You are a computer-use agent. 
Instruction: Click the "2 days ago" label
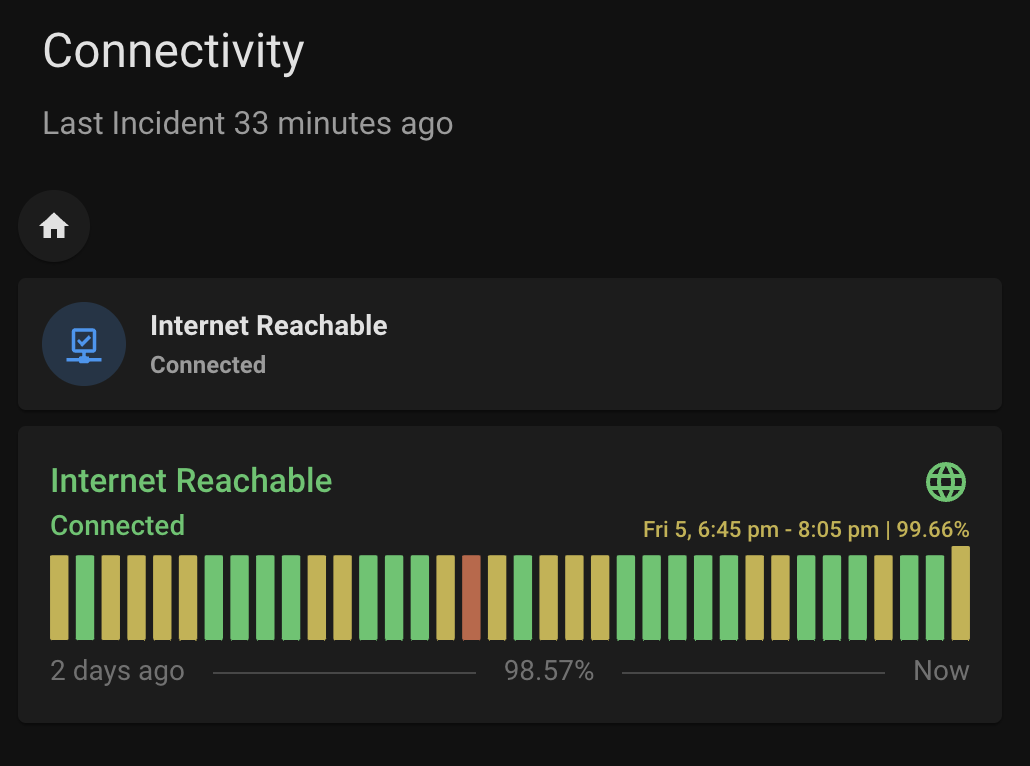[x=117, y=671]
